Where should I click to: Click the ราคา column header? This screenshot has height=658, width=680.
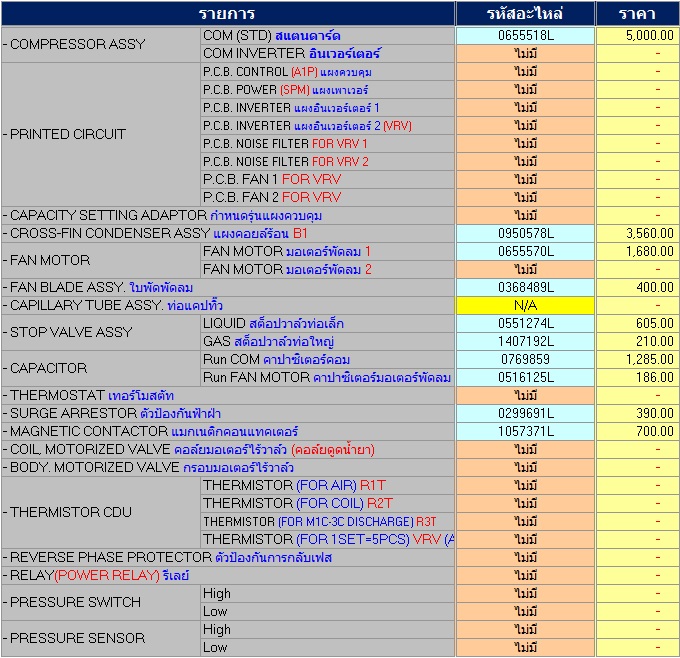point(638,13)
